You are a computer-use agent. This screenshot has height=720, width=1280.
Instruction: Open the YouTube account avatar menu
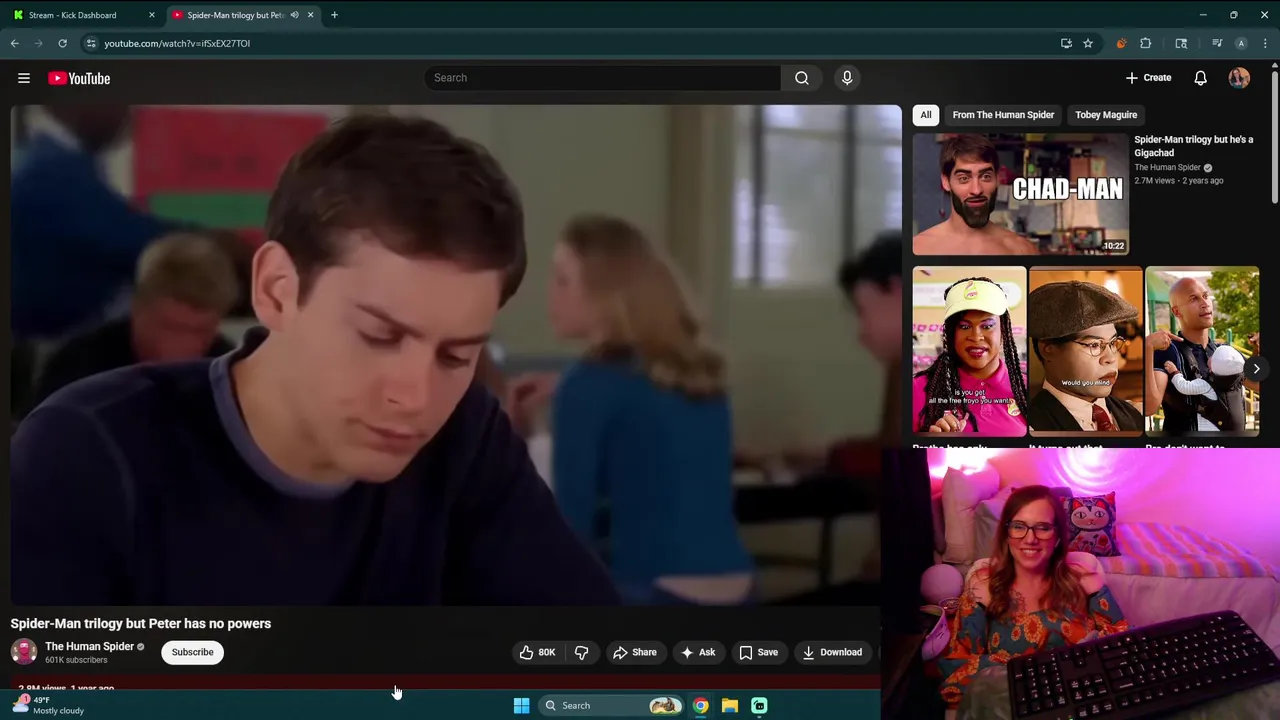pyautogui.click(x=1239, y=78)
